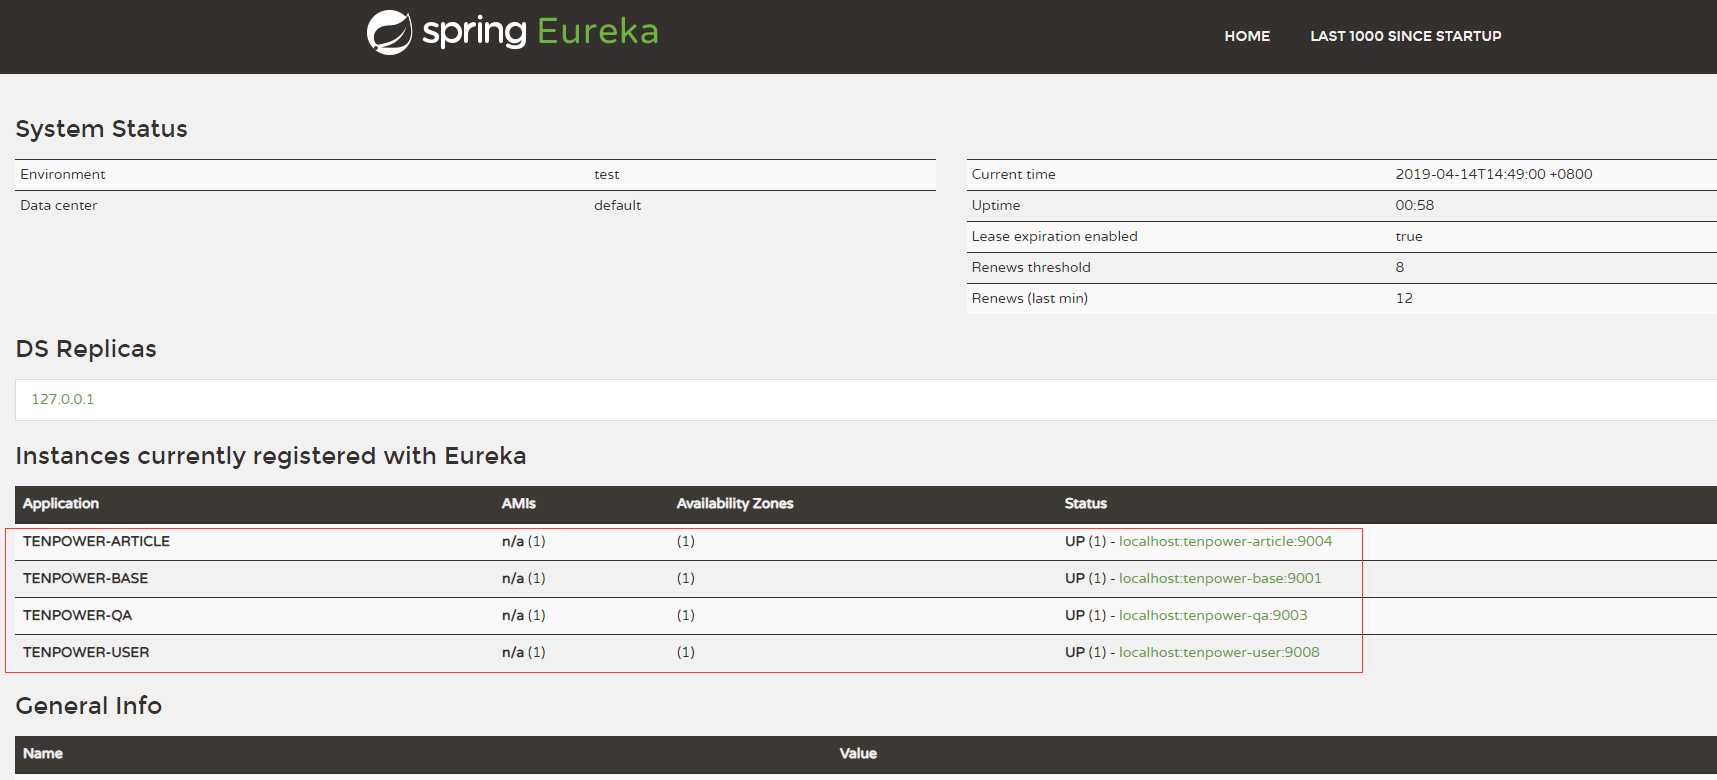Screen dimensions: 1717x780
Task: Select the Data center label
Action: tap(59, 205)
